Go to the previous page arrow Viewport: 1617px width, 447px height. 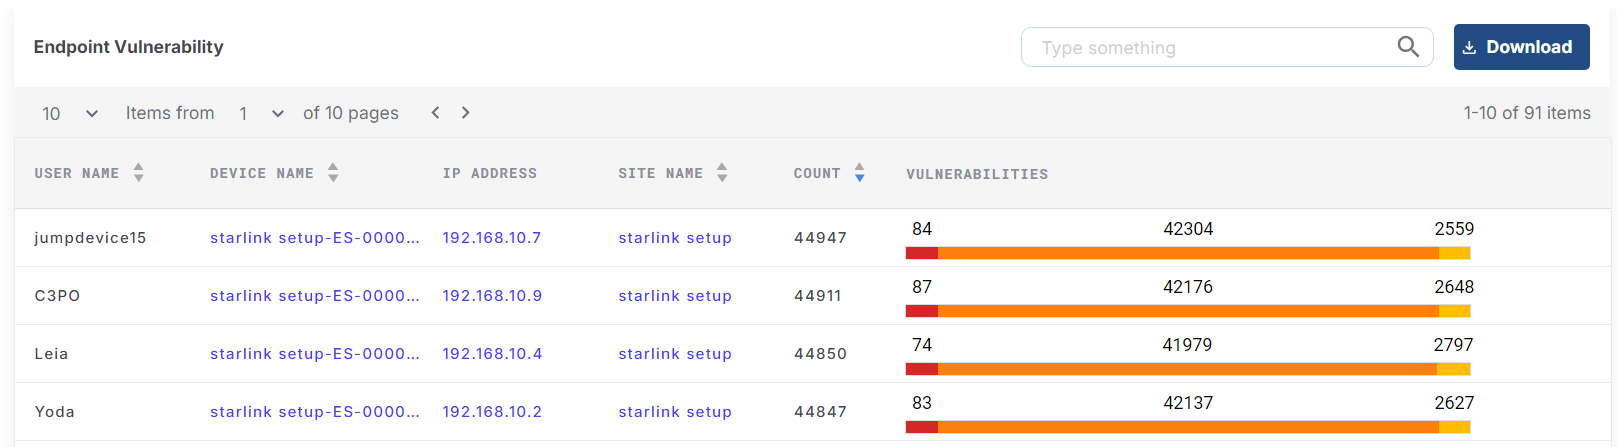435,113
